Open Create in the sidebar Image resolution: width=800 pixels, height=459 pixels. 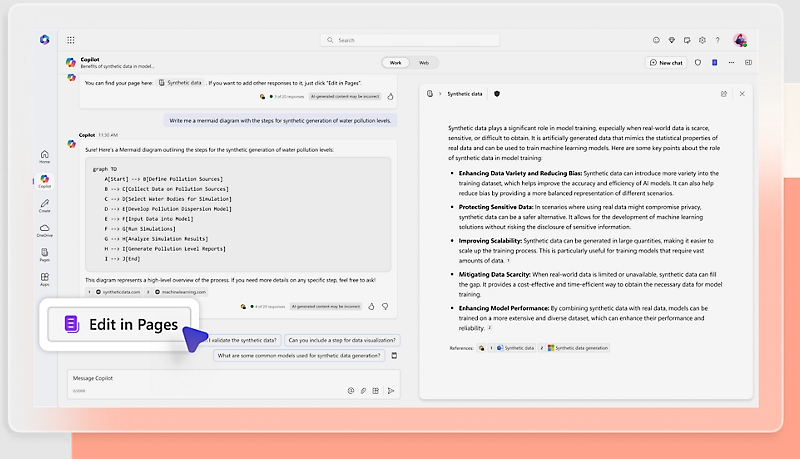point(45,206)
